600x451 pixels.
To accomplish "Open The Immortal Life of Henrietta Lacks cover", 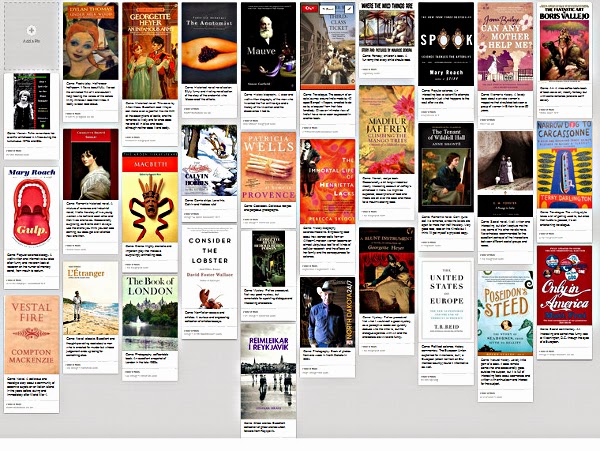I will (328, 181).
